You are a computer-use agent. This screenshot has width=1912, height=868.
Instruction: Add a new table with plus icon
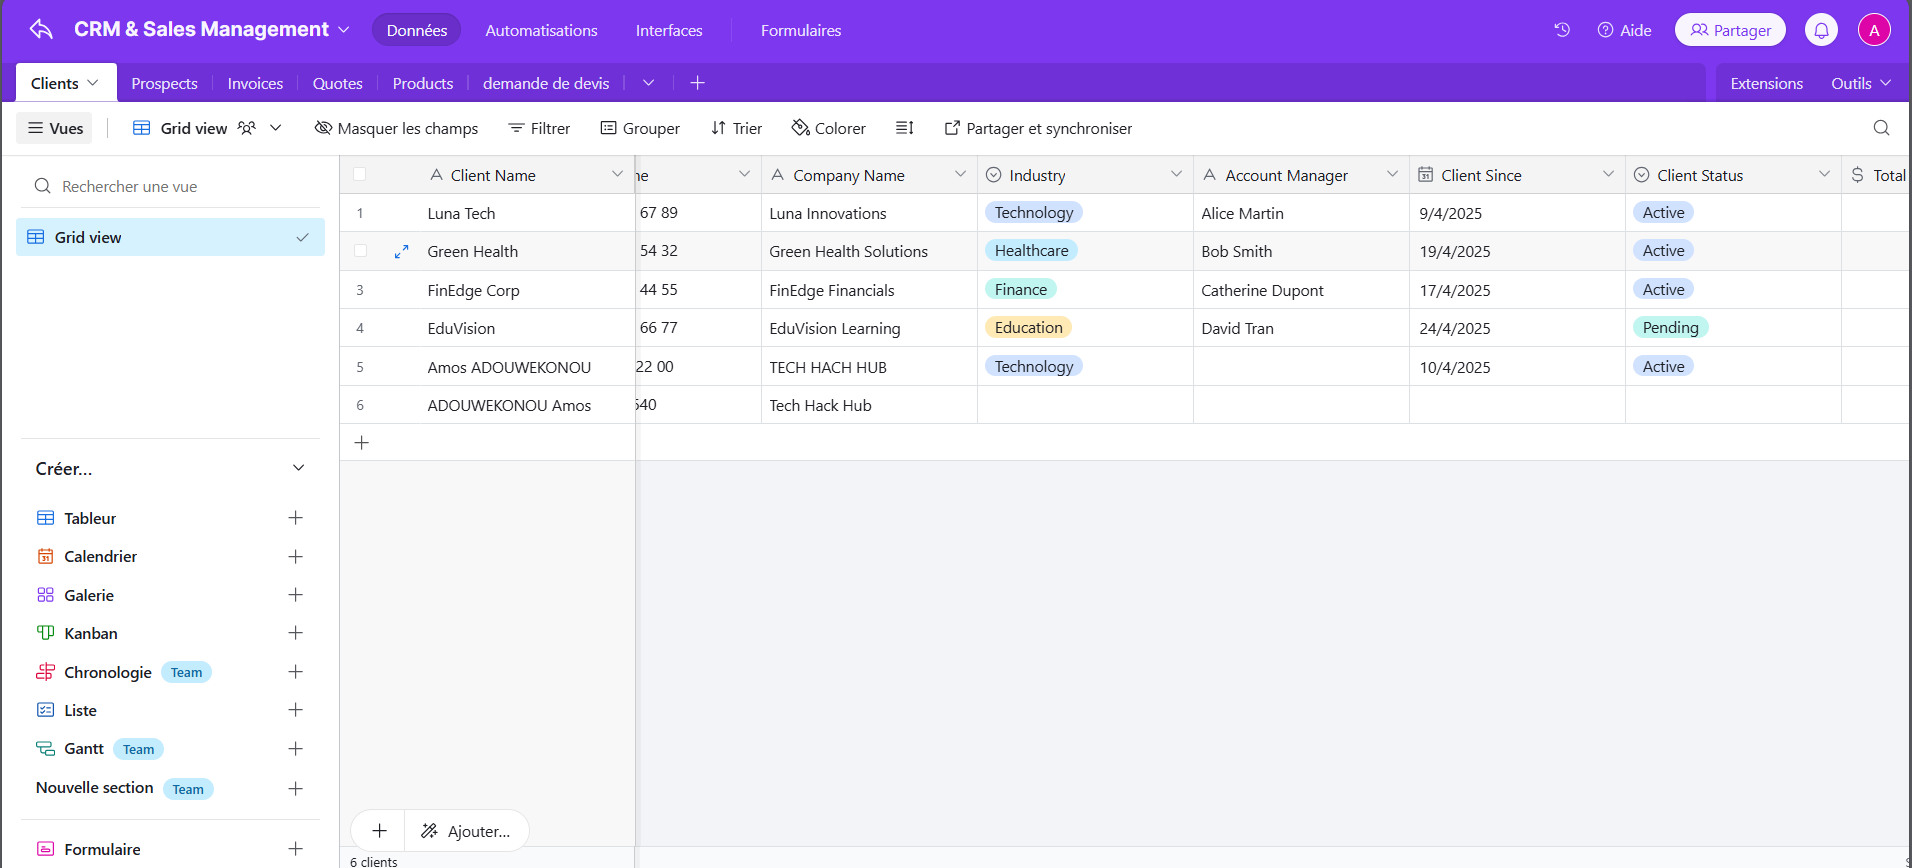(697, 83)
